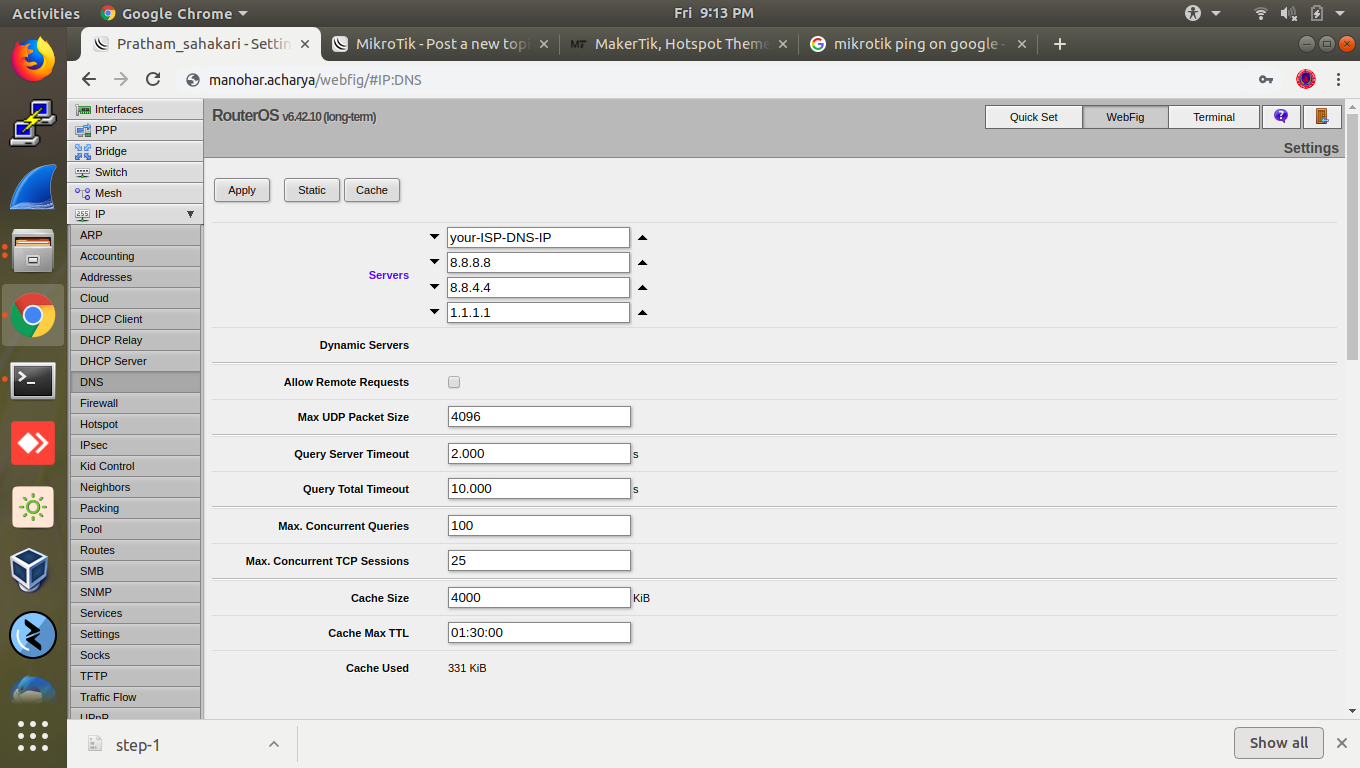The height and width of the screenshot is (768, 1360).
Task: Open the Bridge menu item
Action: [135, 151]
